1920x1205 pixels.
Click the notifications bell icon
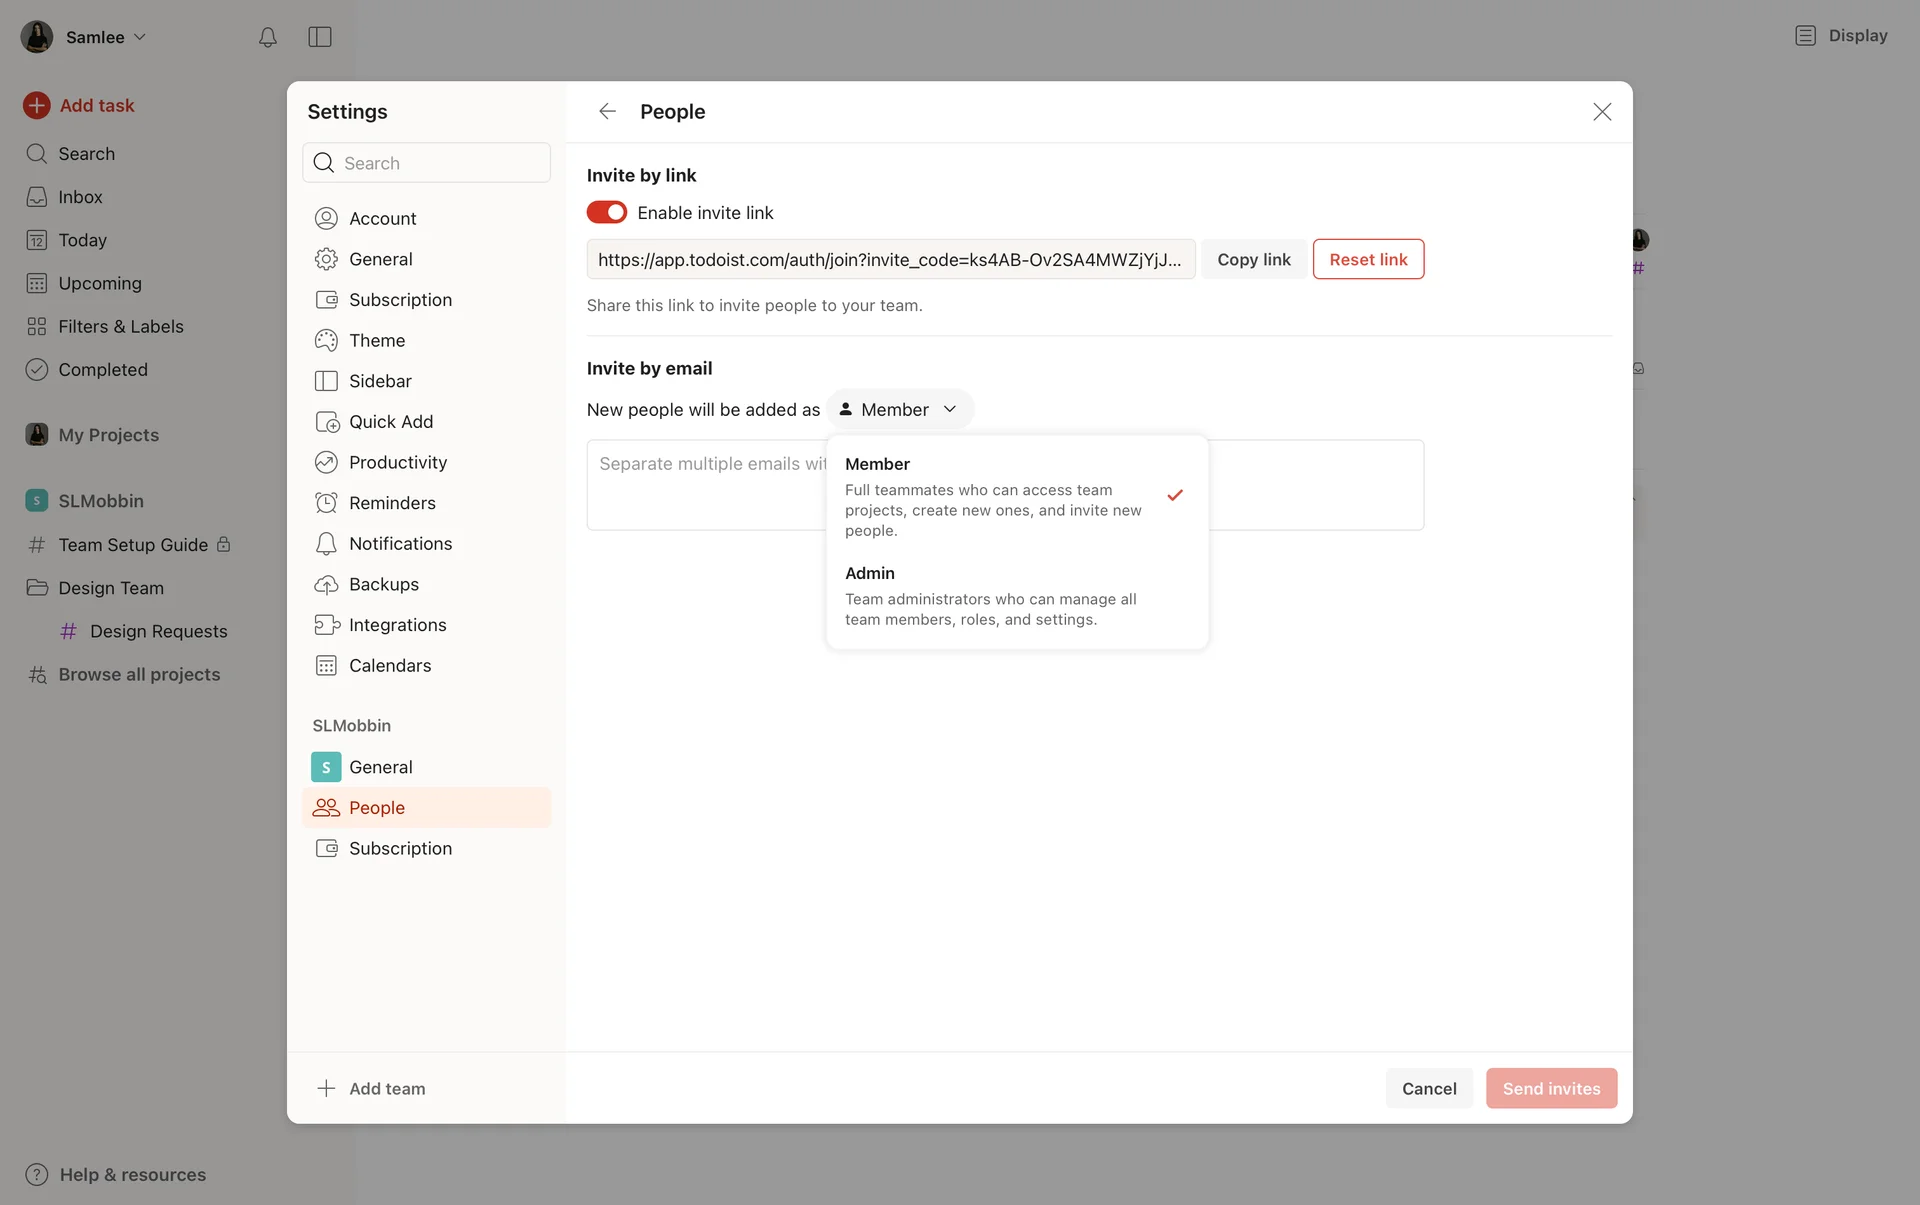coord(267,37)
